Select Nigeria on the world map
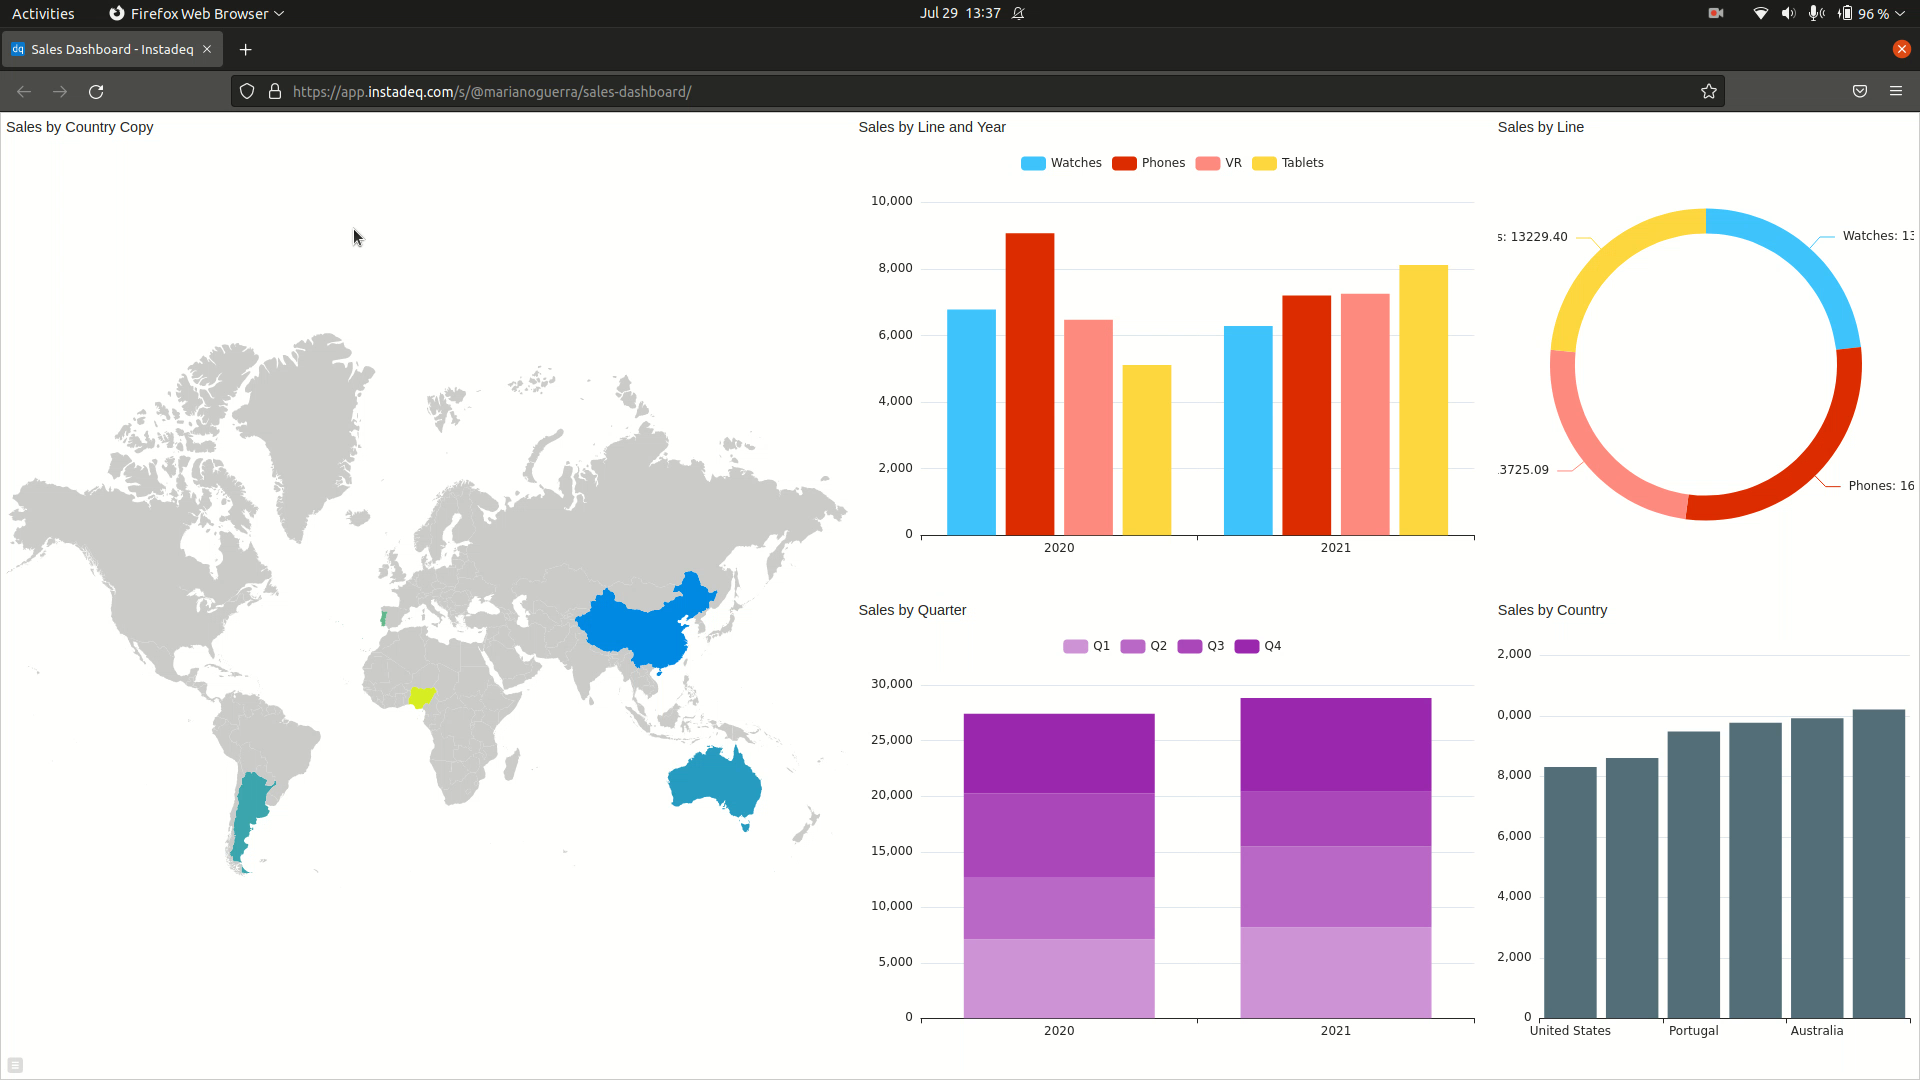This screenshot has width=1920, height=1080. click(421, 696)
